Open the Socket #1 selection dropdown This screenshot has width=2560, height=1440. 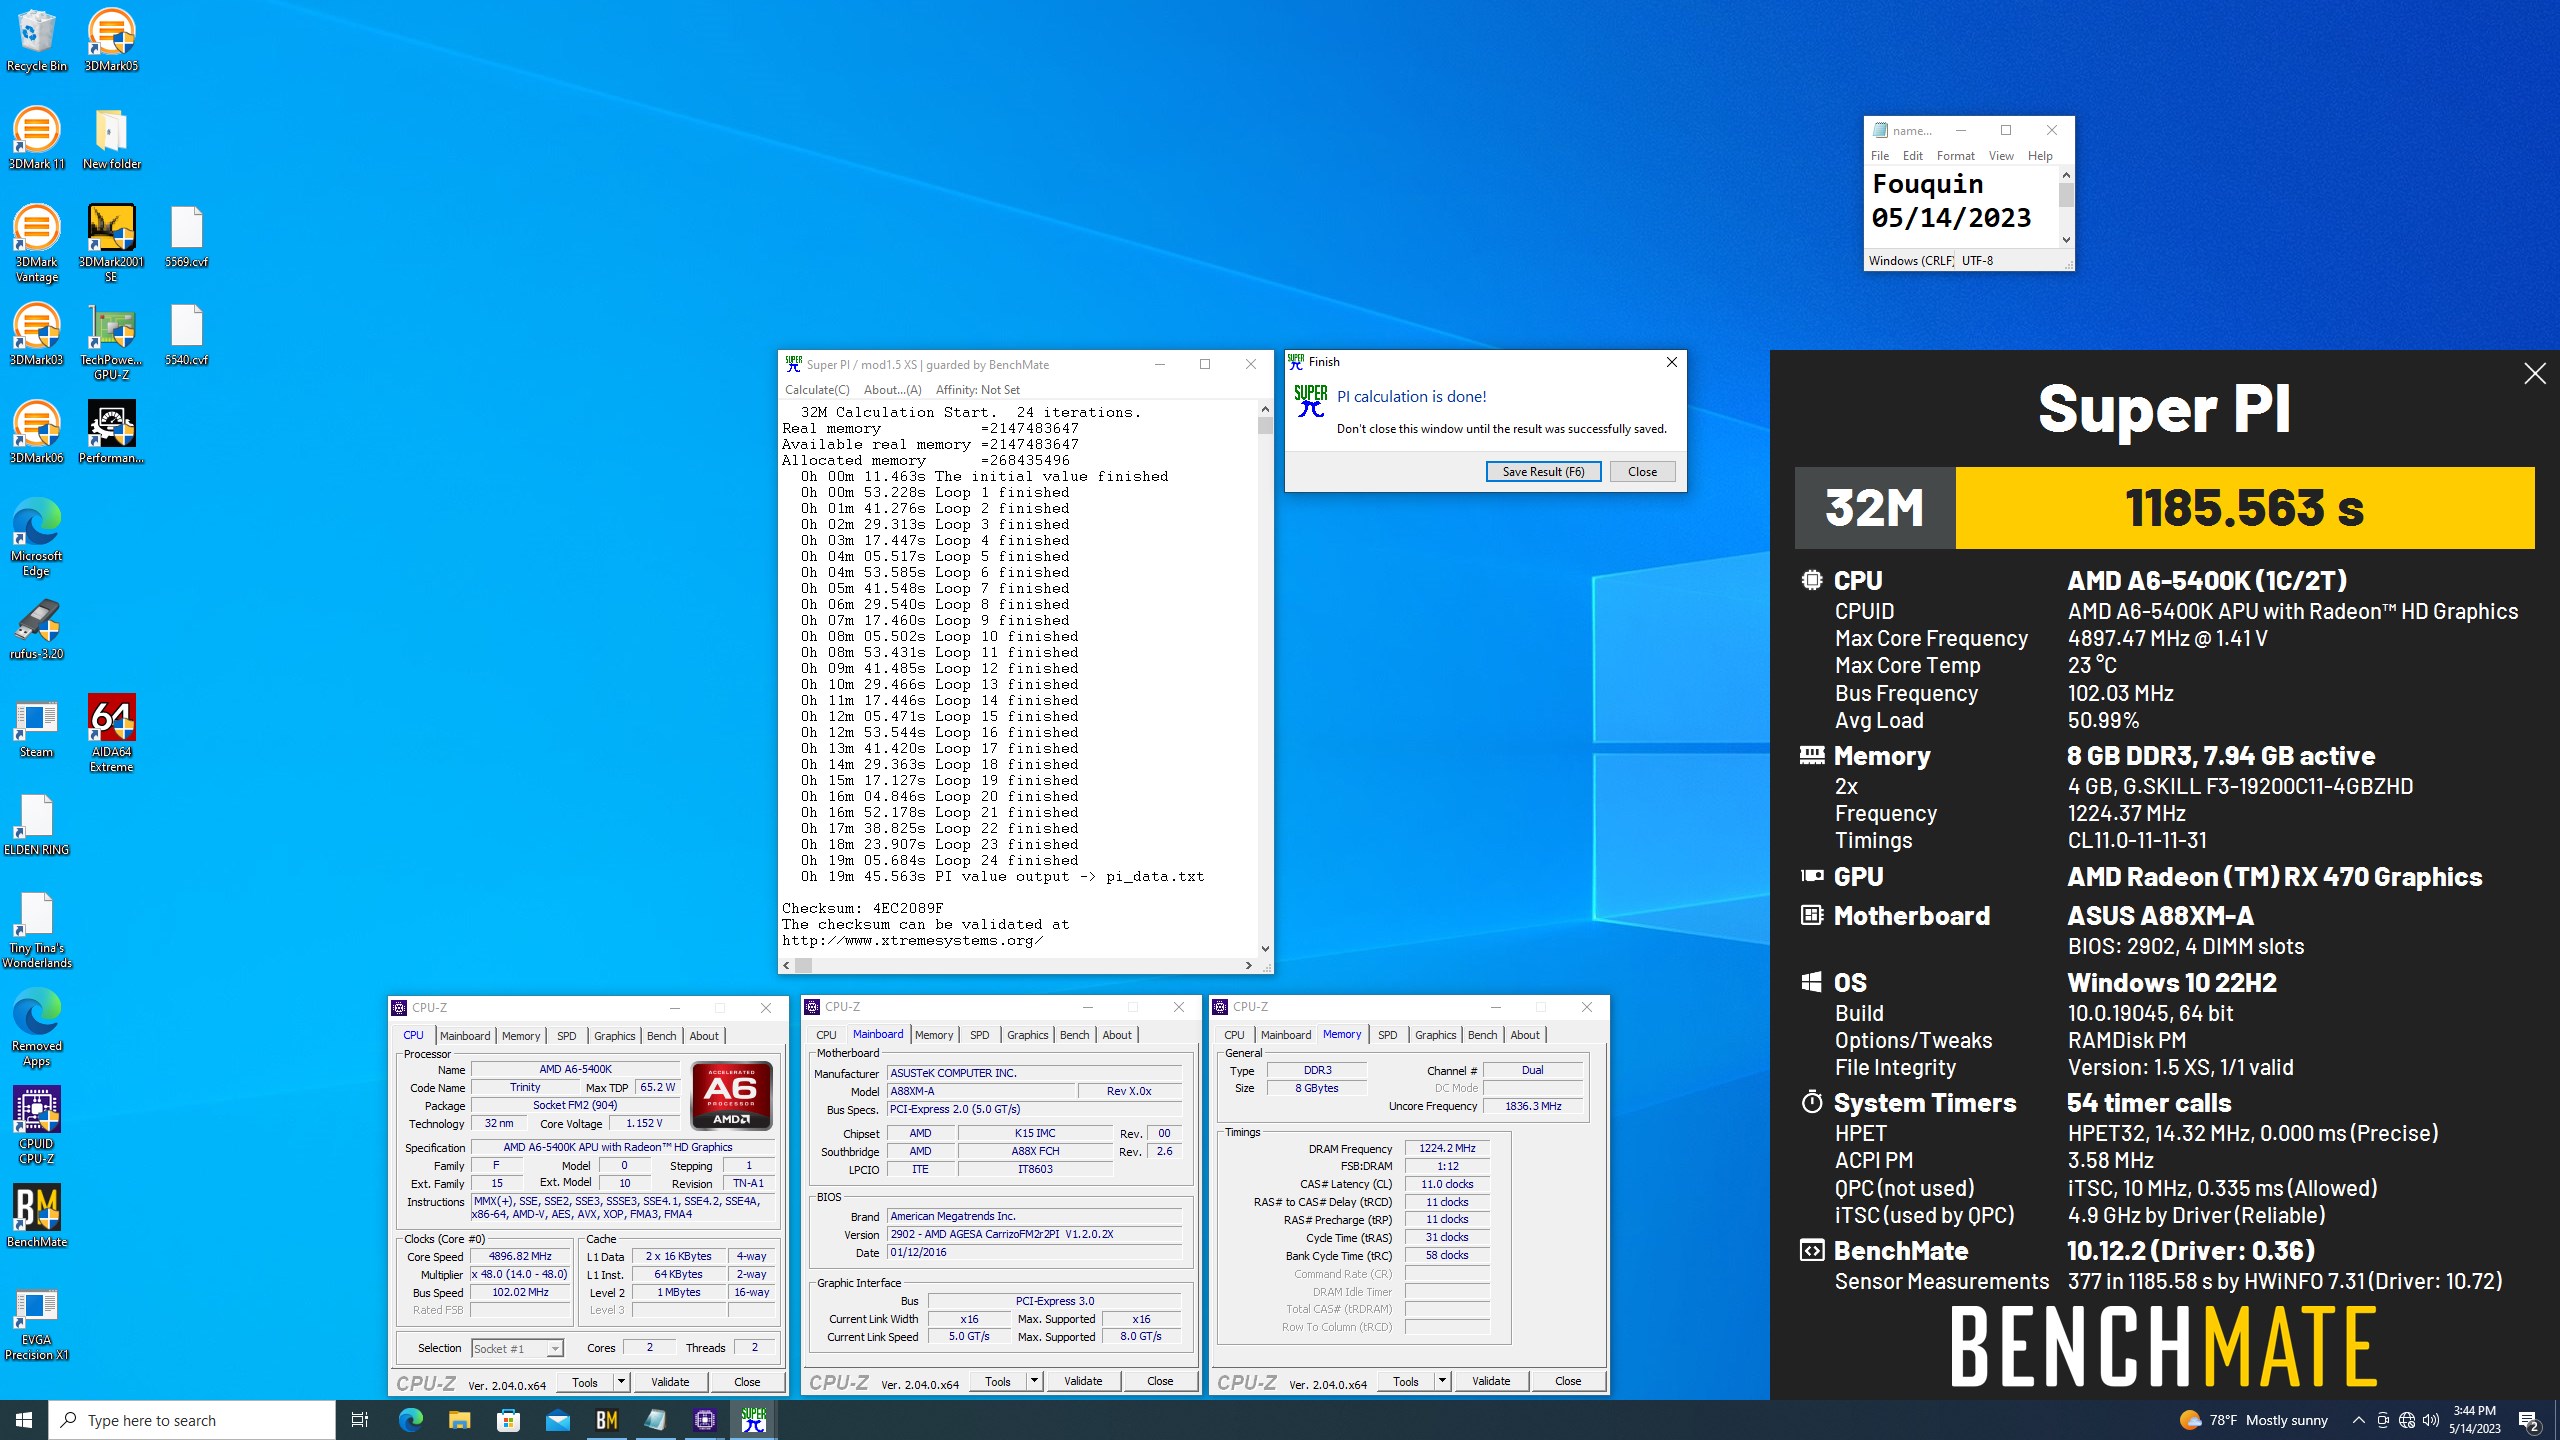click(x=517, y=1348)
